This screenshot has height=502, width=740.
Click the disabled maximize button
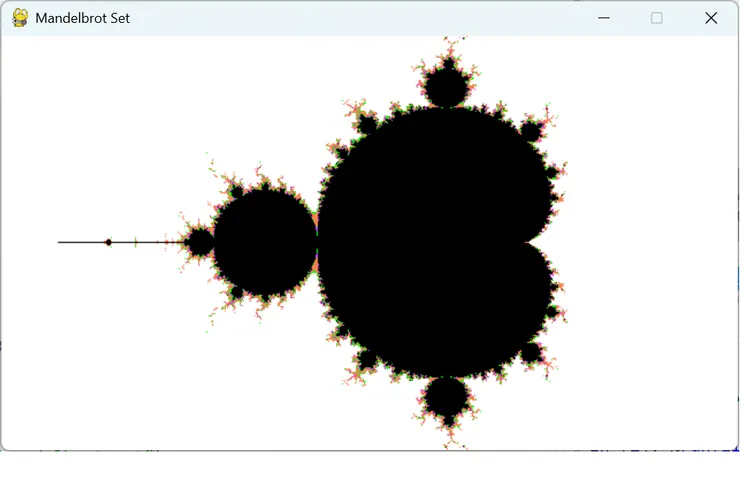(656, 18)
